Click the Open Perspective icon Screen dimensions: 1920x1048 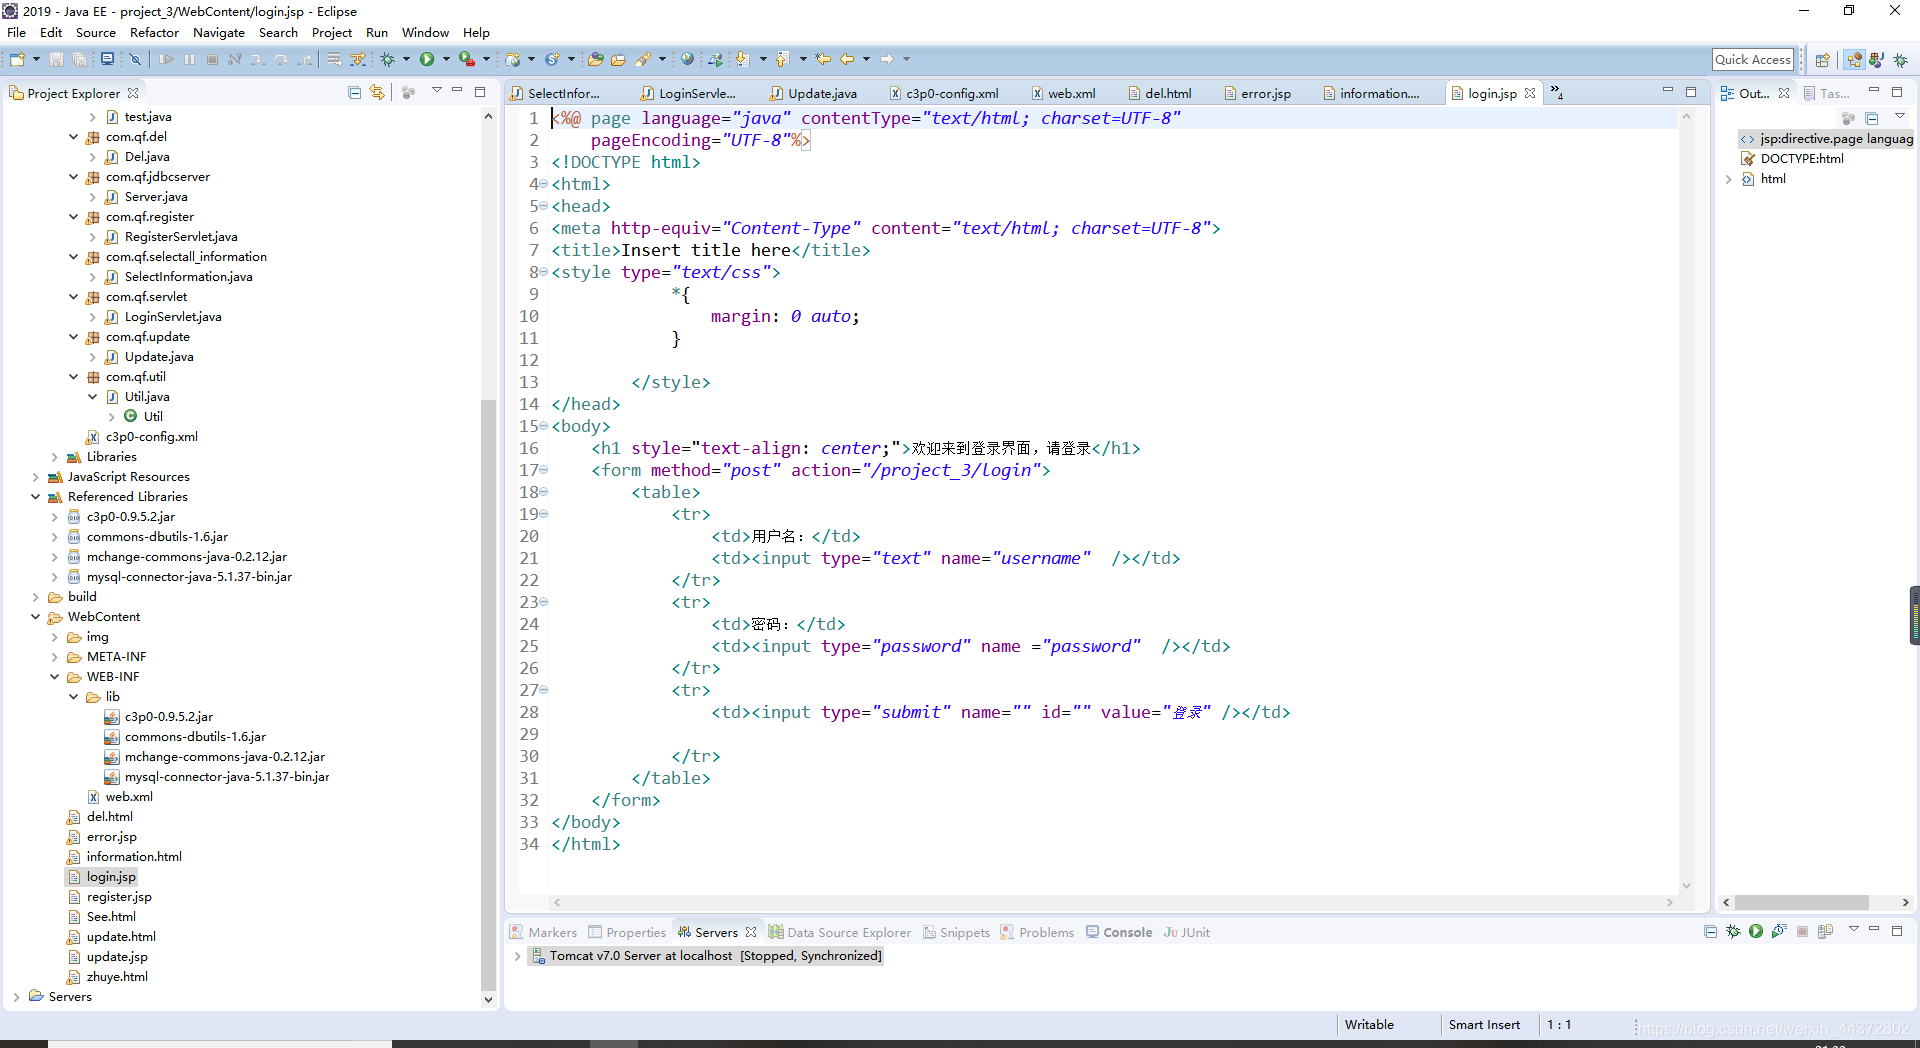(1822, 60)
